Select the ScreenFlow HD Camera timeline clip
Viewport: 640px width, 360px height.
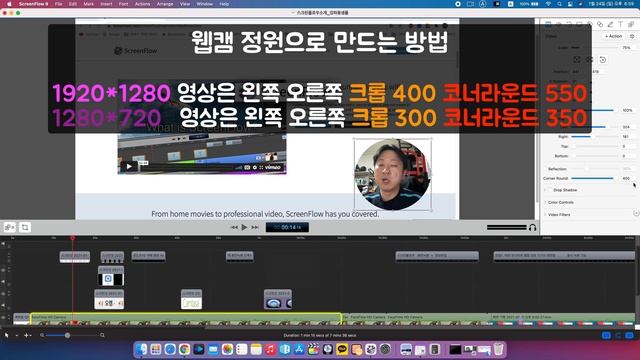186,319
